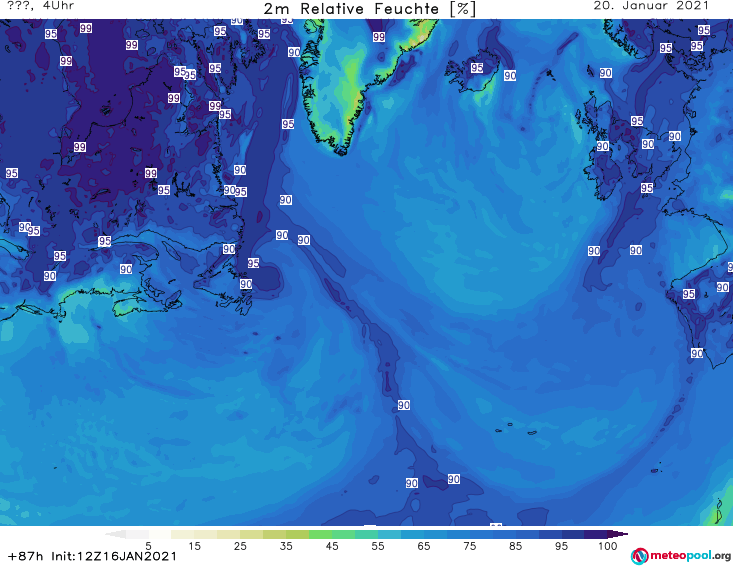Click the title '2m Relative Feuchte [%]'
This screenshot has width=733, height=566.
[x=370, y=9]
